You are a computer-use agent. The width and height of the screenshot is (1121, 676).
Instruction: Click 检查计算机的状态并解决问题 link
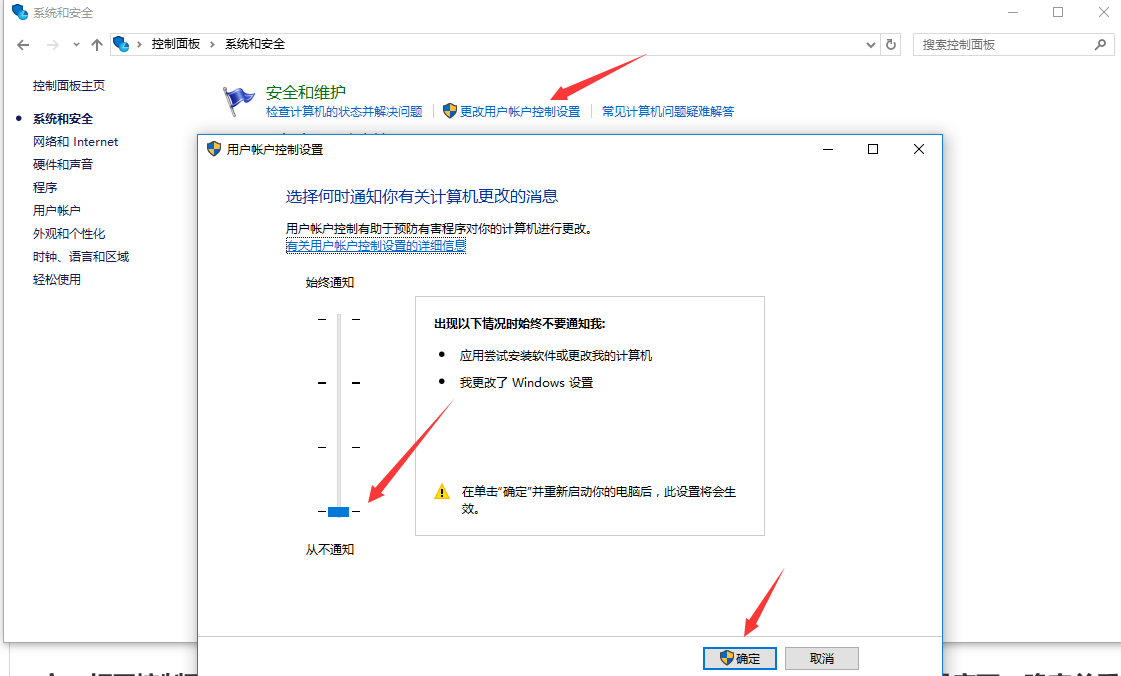click(x=344, y=111)
